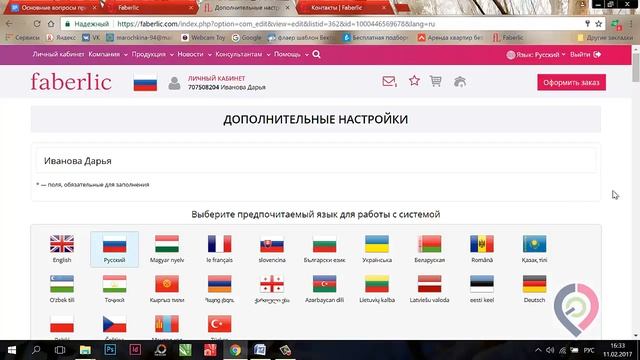Image resolution: width=640 pixels, height=360 pixels.
Task: Open InDesign from the taskbar
Action: (x=135, y=350)
